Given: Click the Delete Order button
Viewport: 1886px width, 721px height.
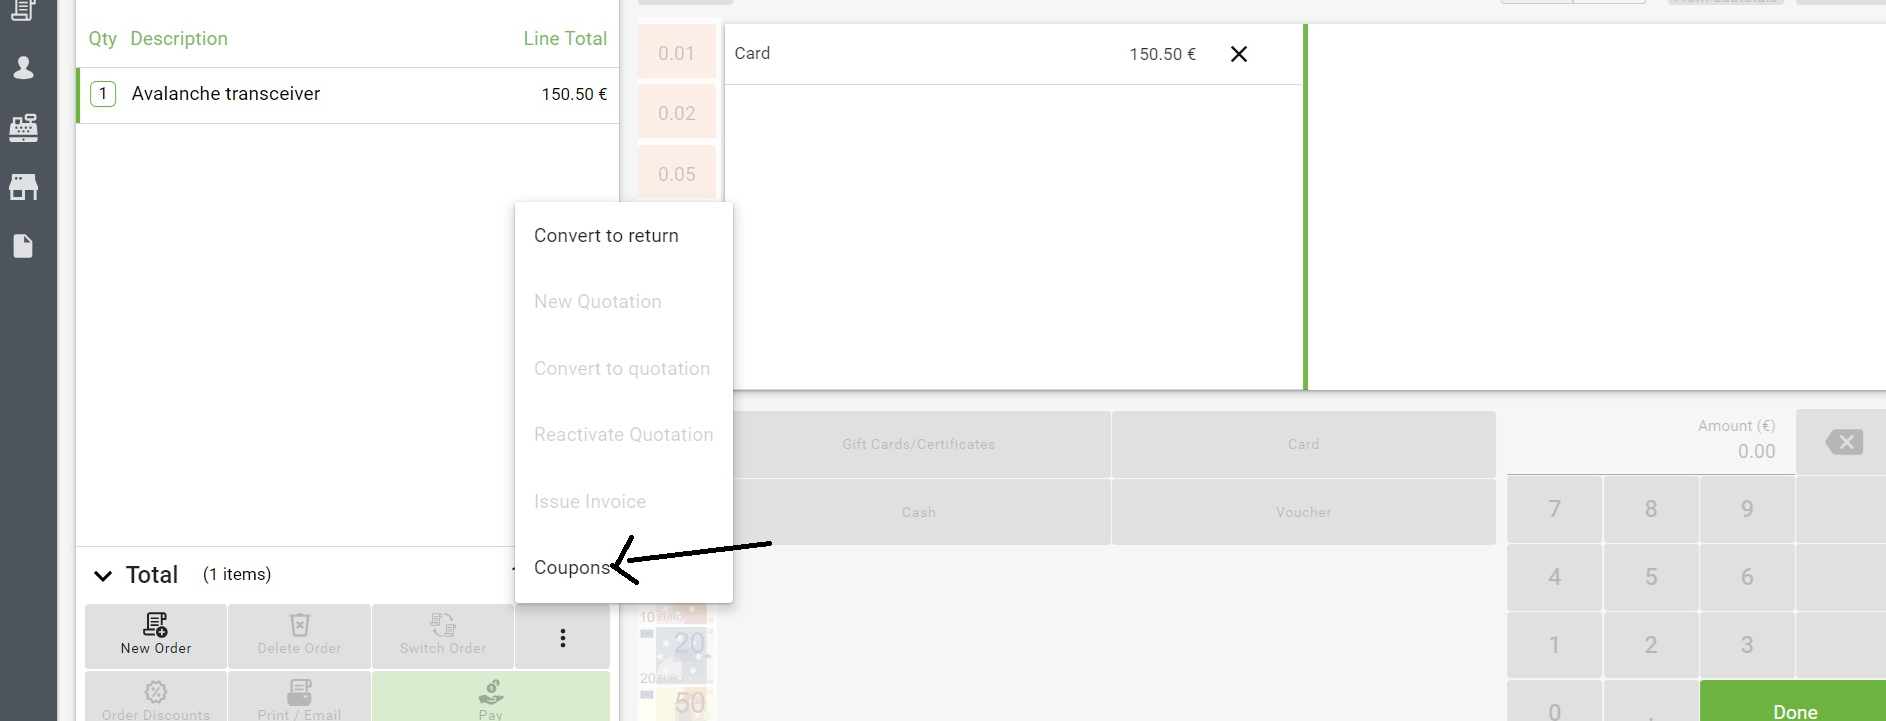Looking at the screenshot, I should (299, 636).
